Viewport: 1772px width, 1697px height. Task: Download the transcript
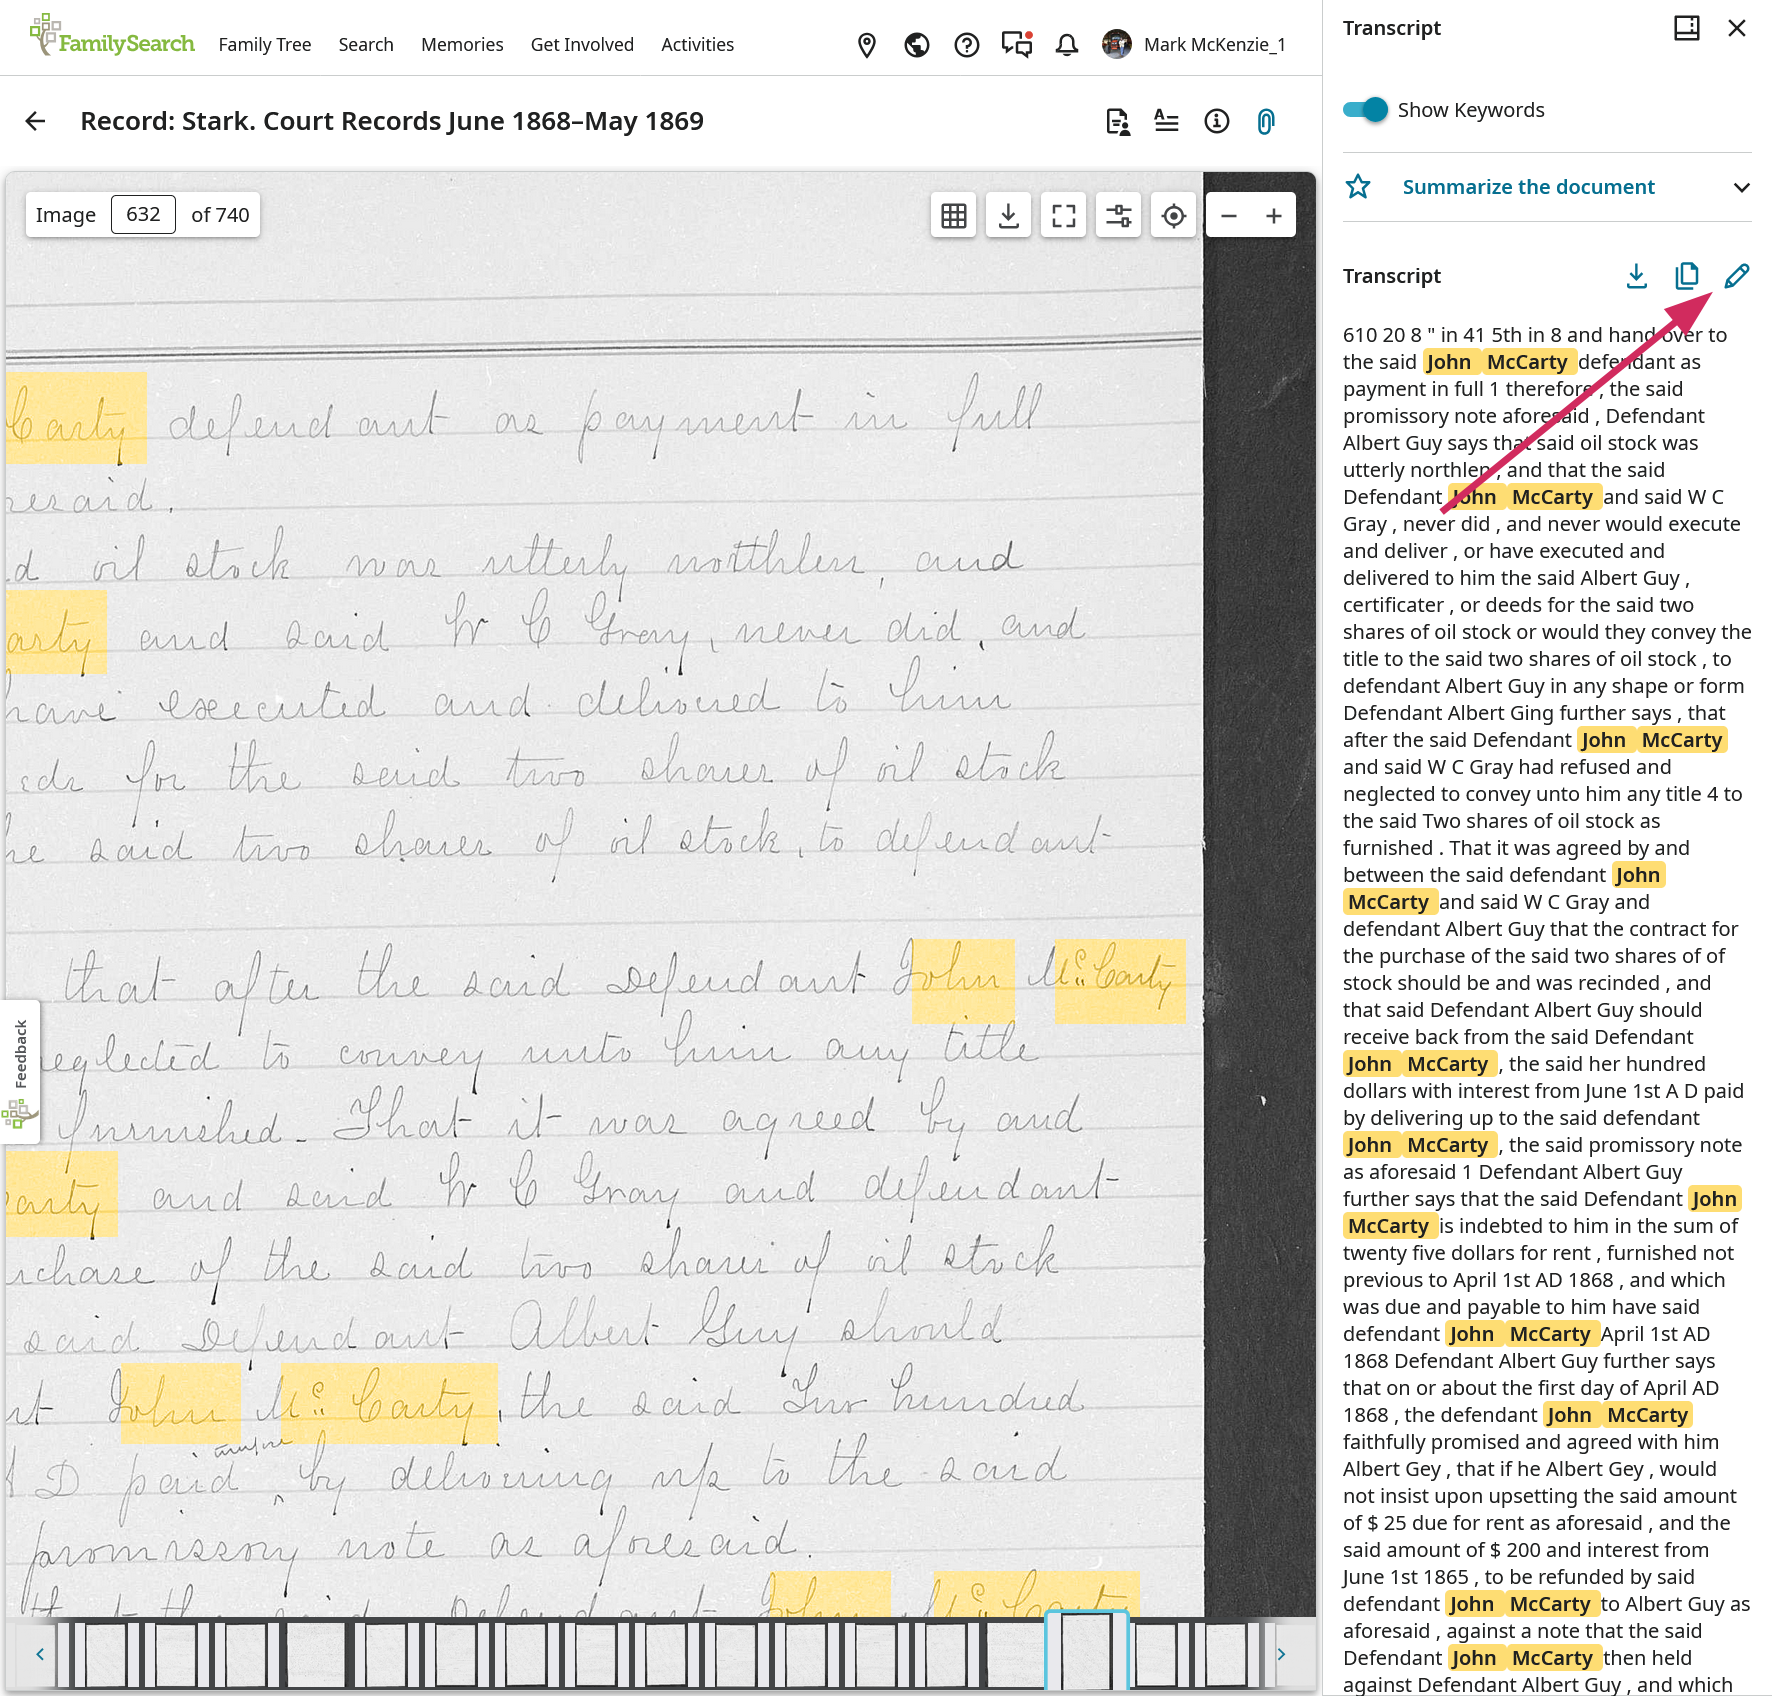click(1637, 276)
